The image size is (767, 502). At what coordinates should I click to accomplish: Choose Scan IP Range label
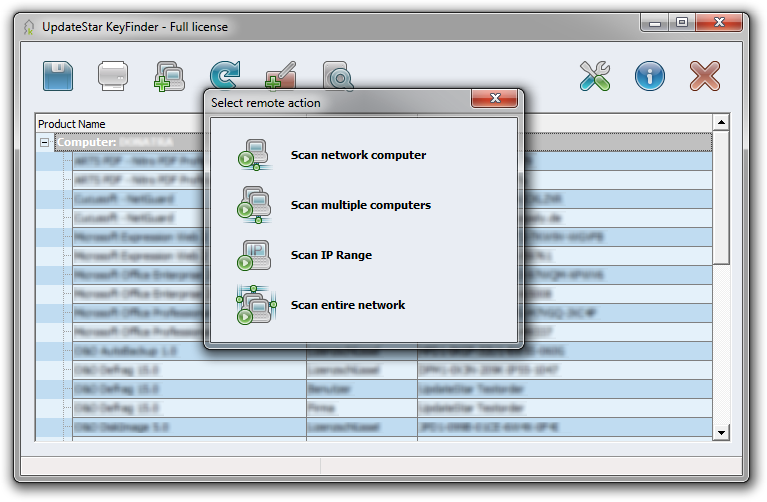tap(331, 255)
